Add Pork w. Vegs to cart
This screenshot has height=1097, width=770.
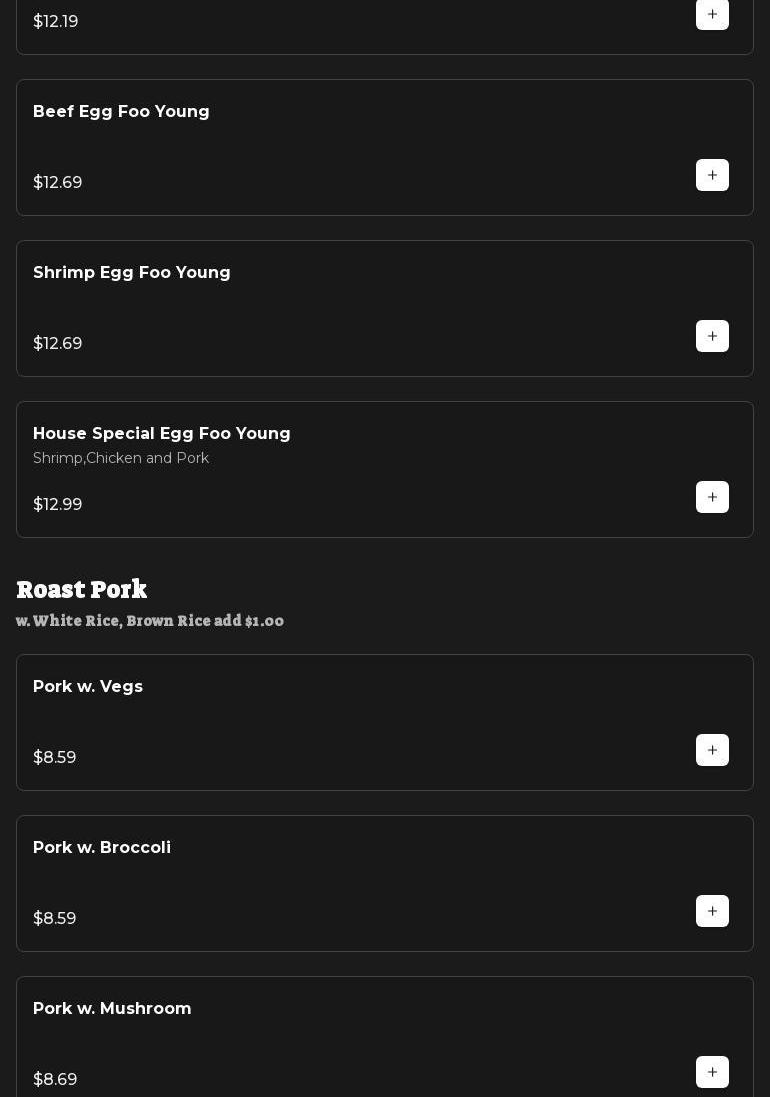click(712, 750)
